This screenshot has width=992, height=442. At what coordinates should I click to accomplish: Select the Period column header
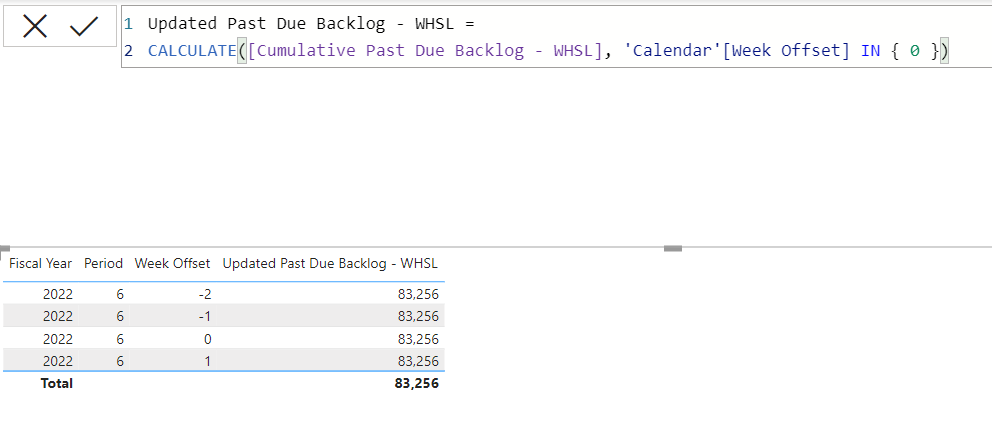point(103,264)
